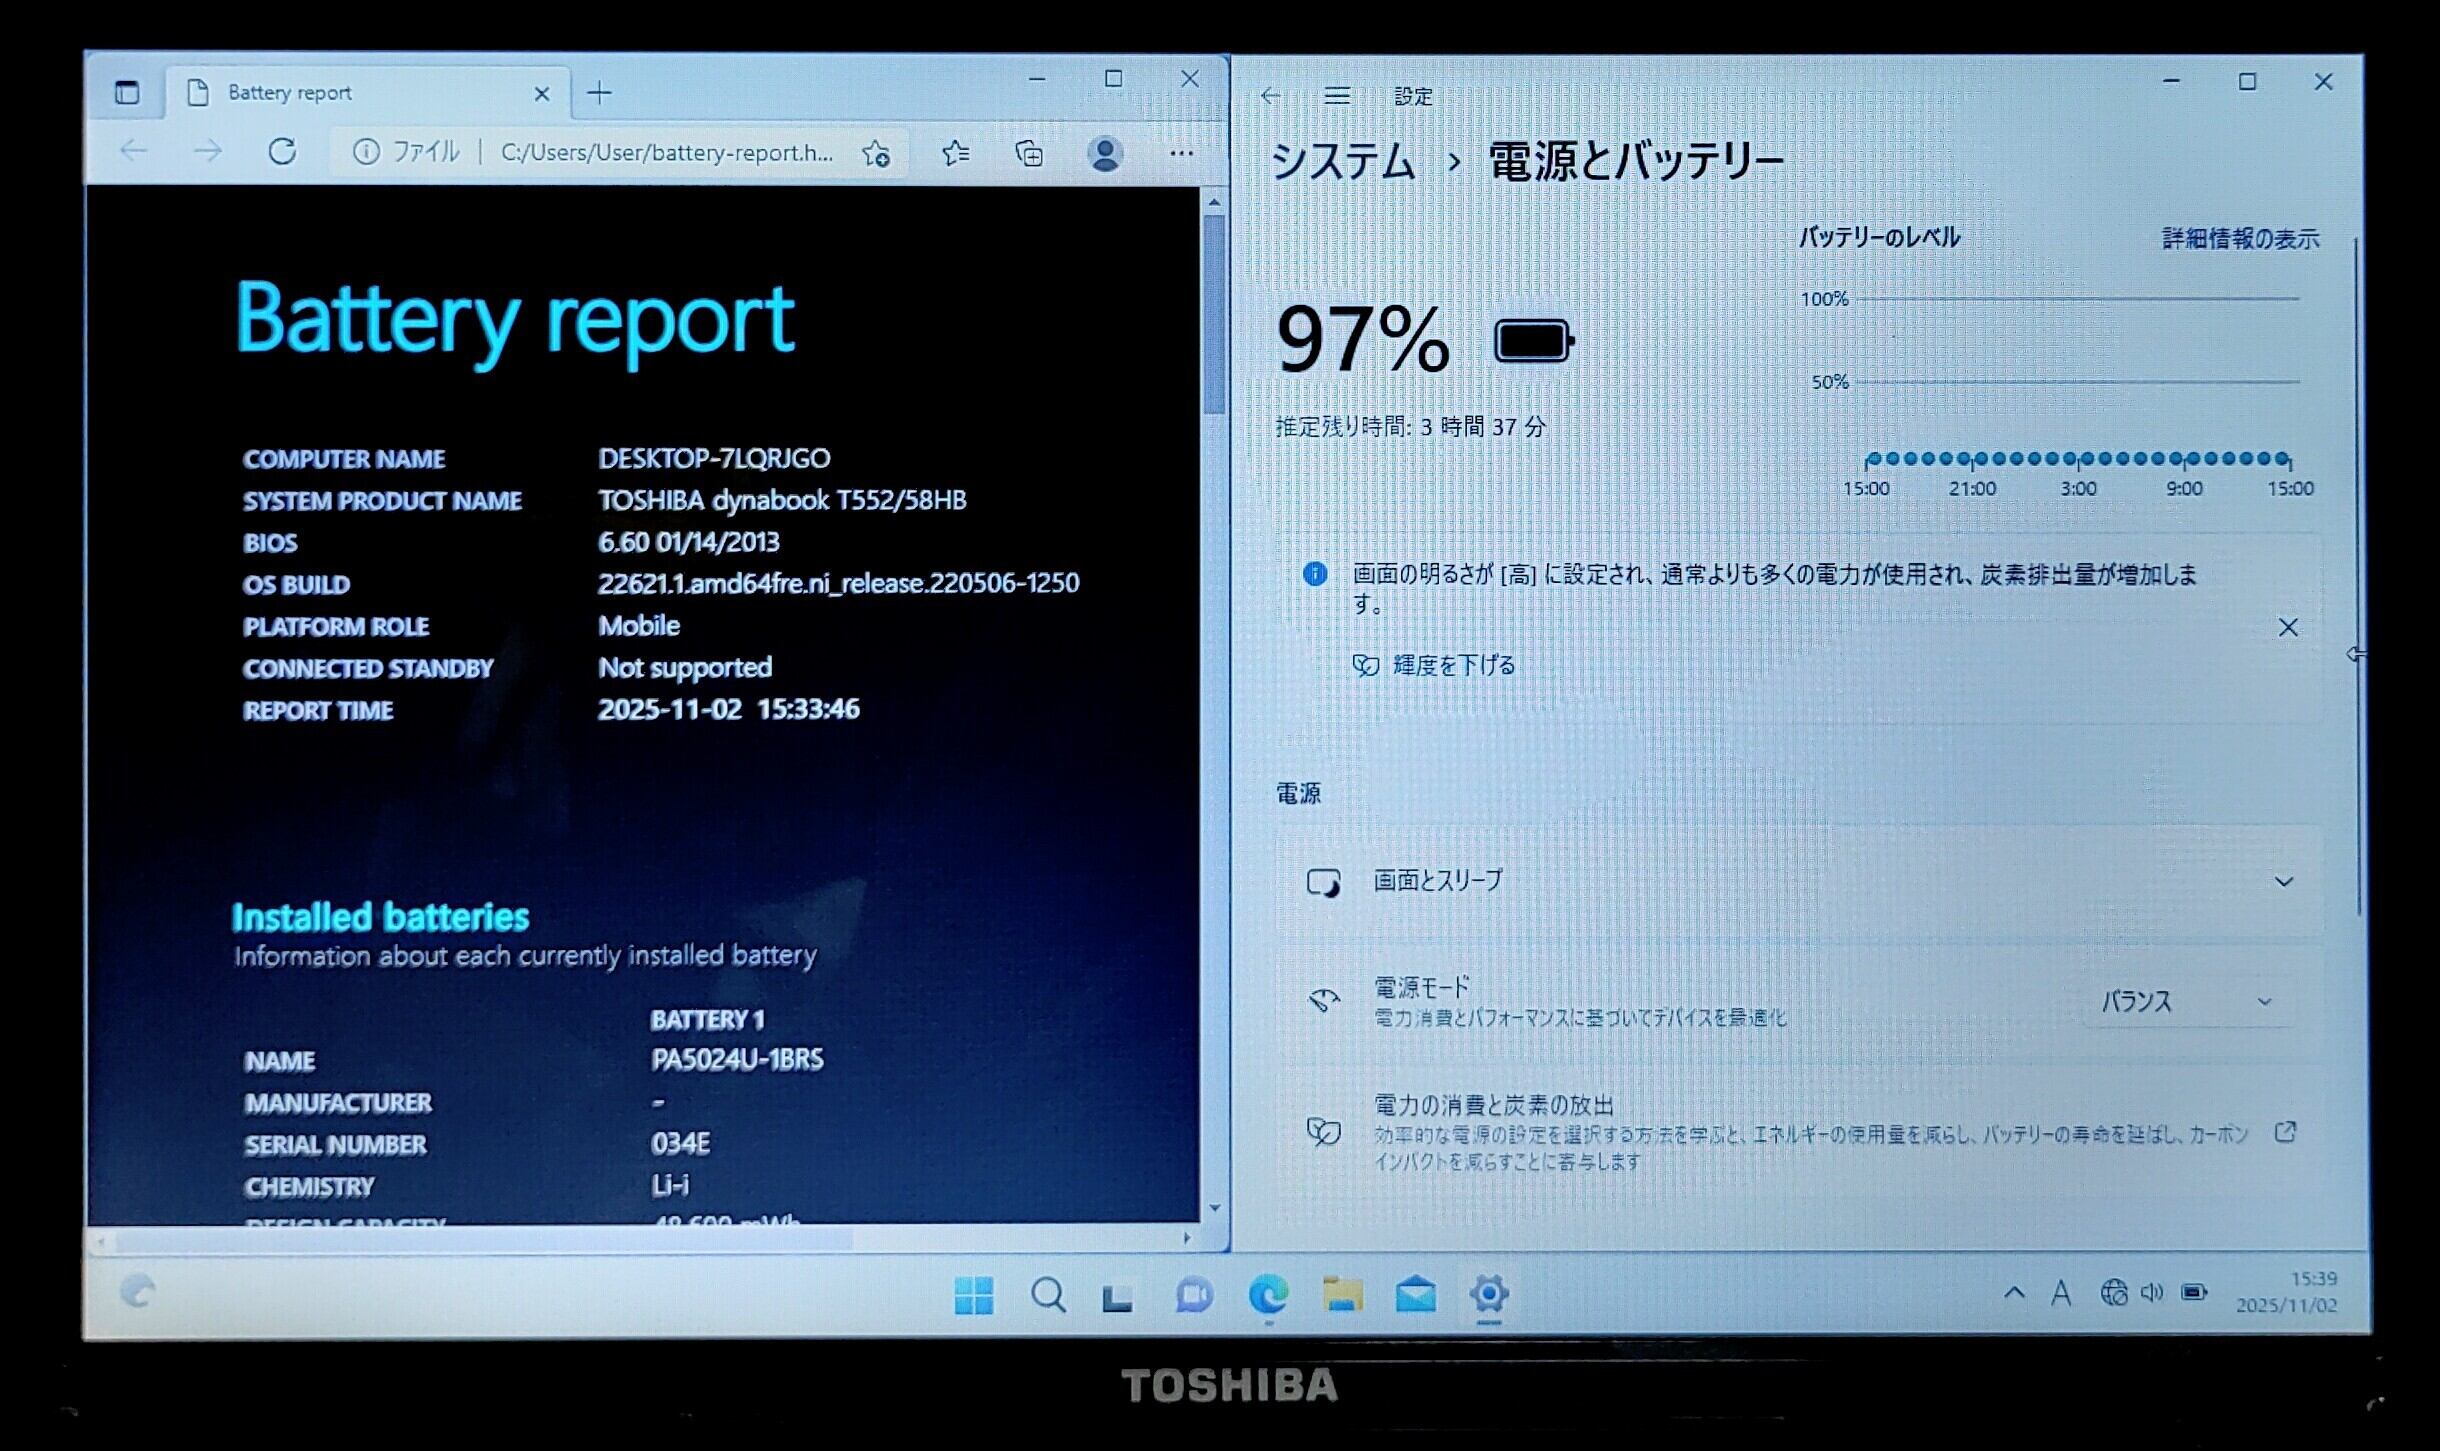Open the Windows Start menu
The height and width of the screenshot is (1451, 2440).
973,1295
